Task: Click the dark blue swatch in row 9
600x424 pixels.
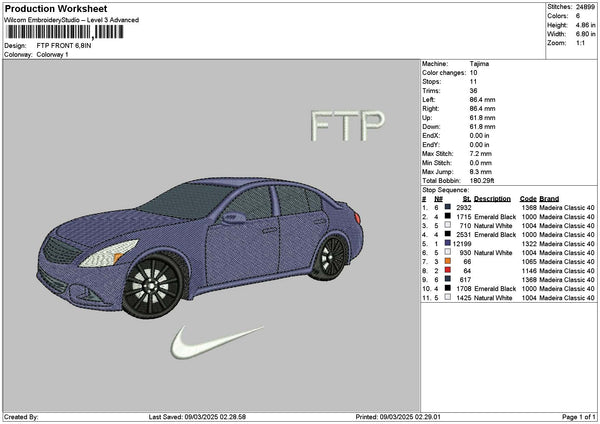Action: [447, 279]
